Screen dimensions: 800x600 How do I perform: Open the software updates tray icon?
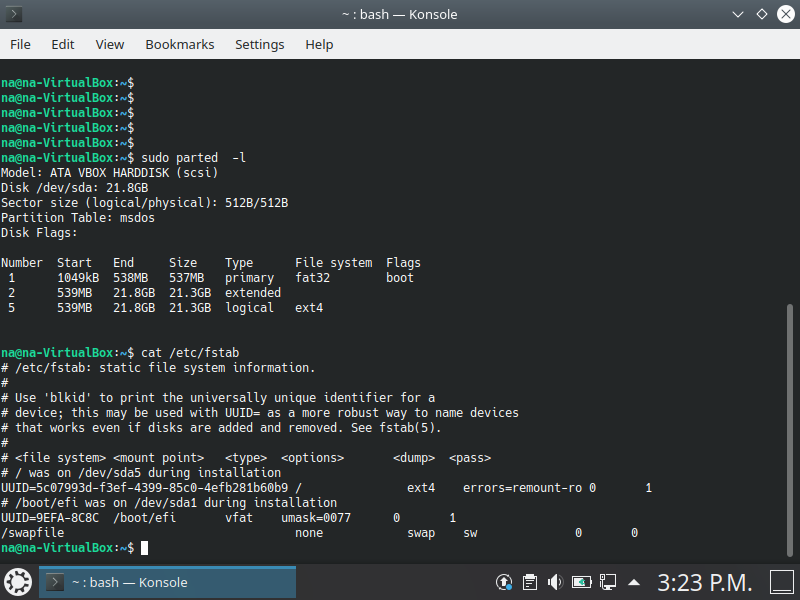click(505, 582)
